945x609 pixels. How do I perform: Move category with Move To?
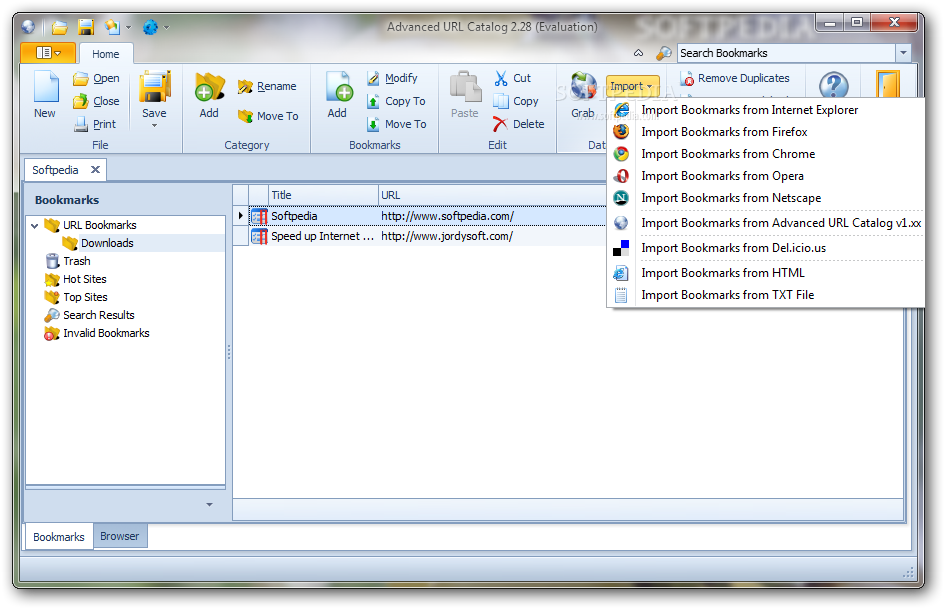pyautogui.click(x=268, y=116)
